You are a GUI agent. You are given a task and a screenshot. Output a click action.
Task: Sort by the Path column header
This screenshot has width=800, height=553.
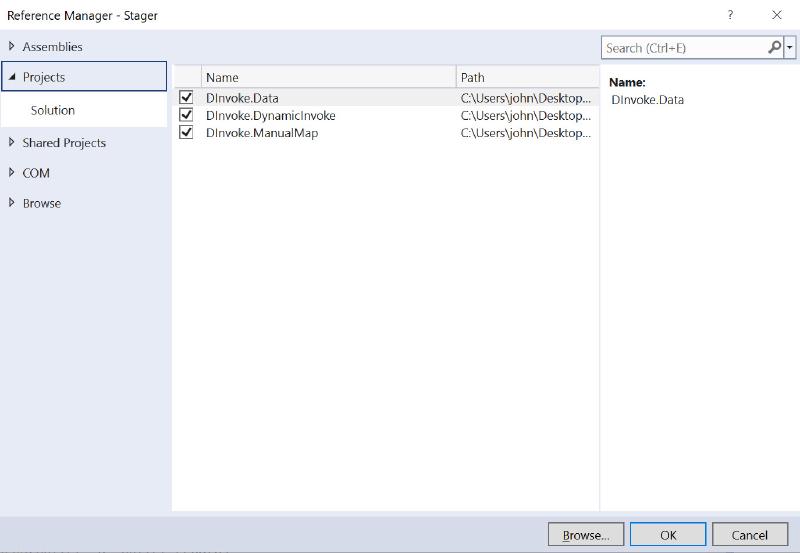point(528,77)
